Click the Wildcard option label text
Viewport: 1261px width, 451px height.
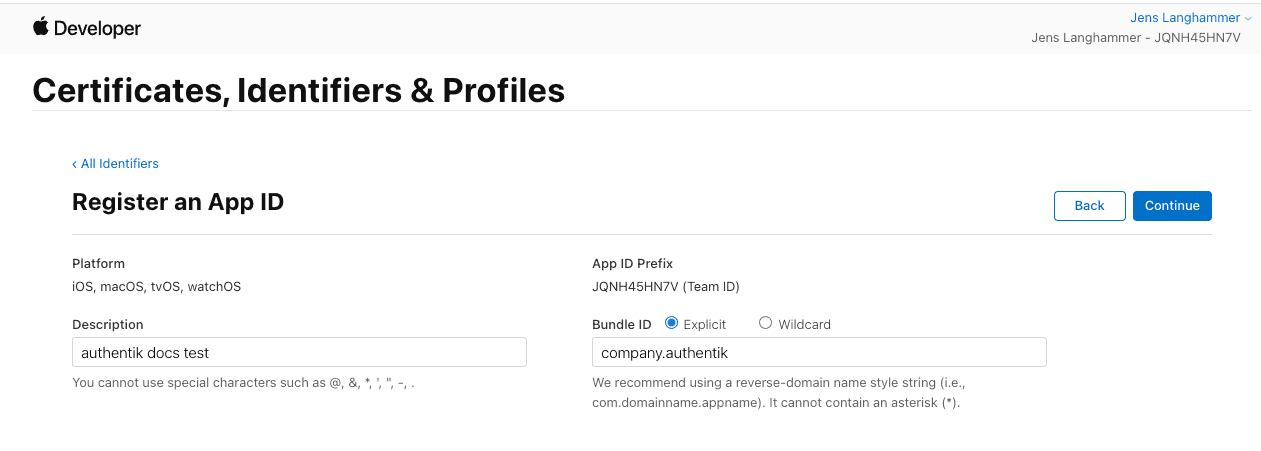[x=804, y=324]
